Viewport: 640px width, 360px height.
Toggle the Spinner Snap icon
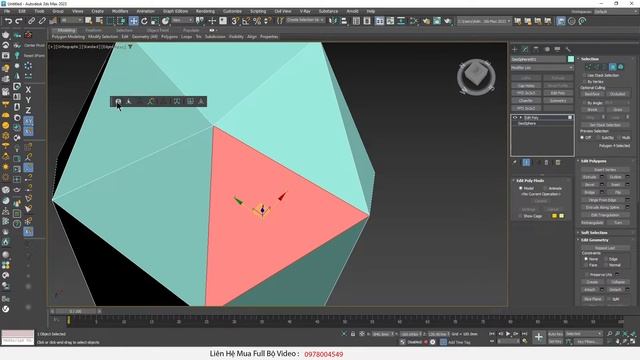267,21
